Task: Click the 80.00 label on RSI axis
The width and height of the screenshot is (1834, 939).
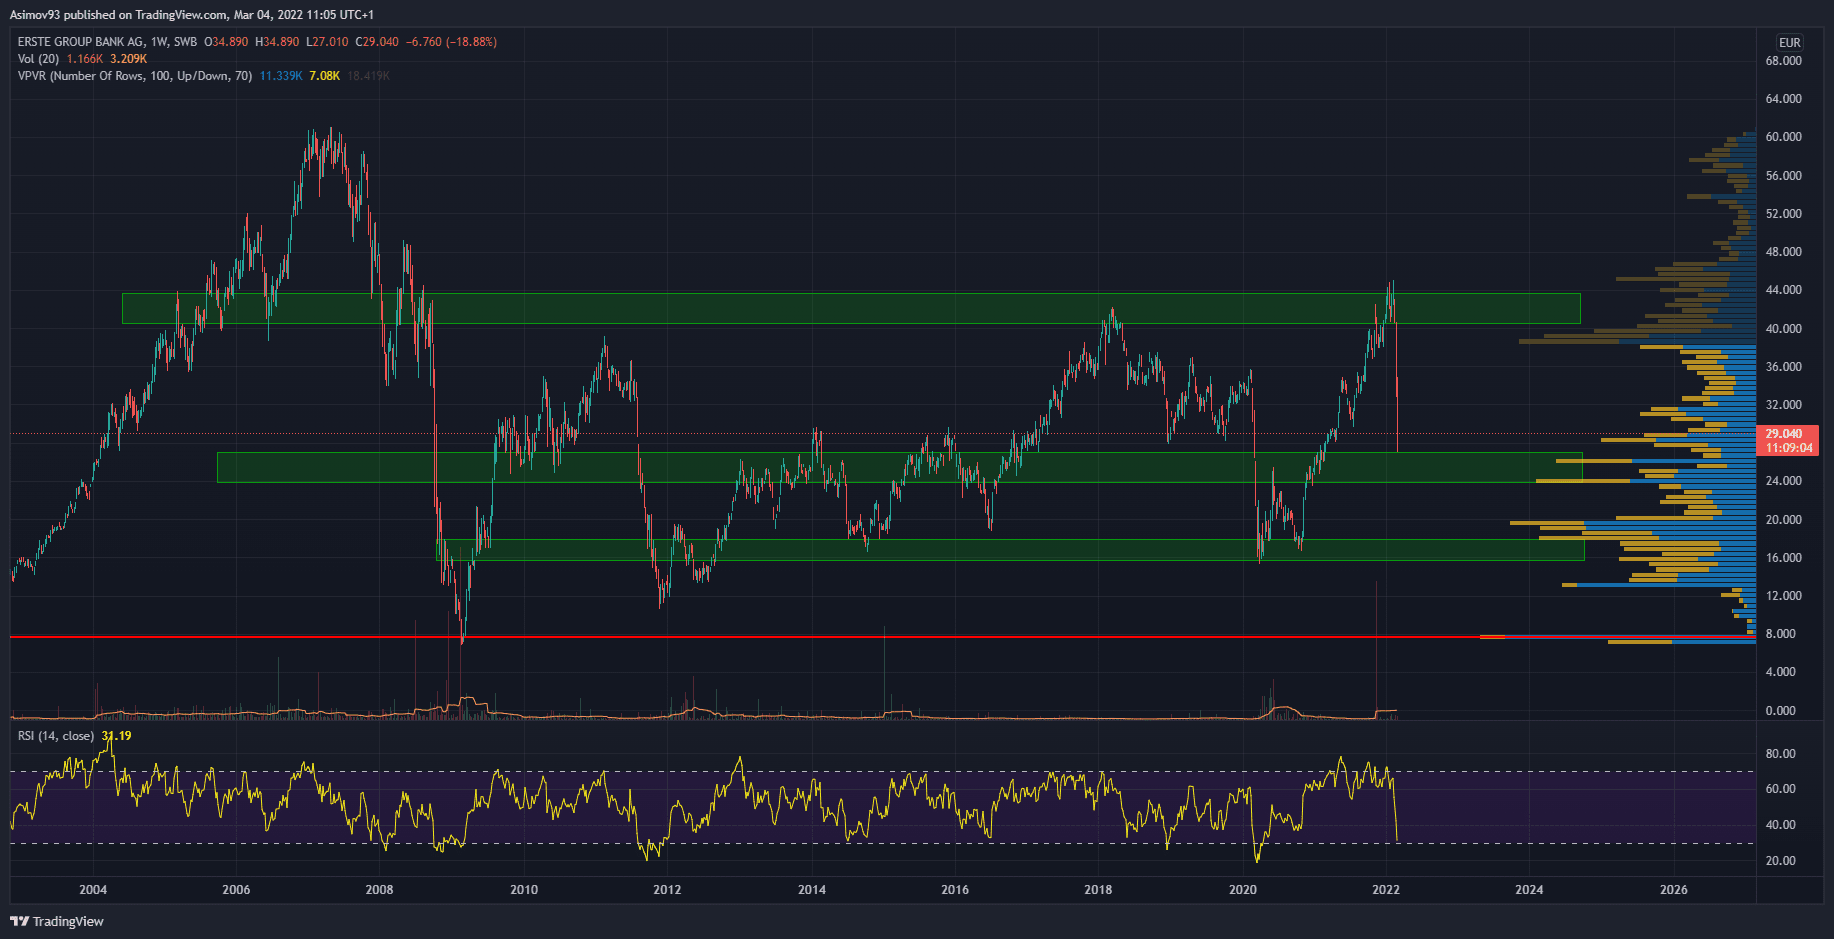Action: 1780,754
